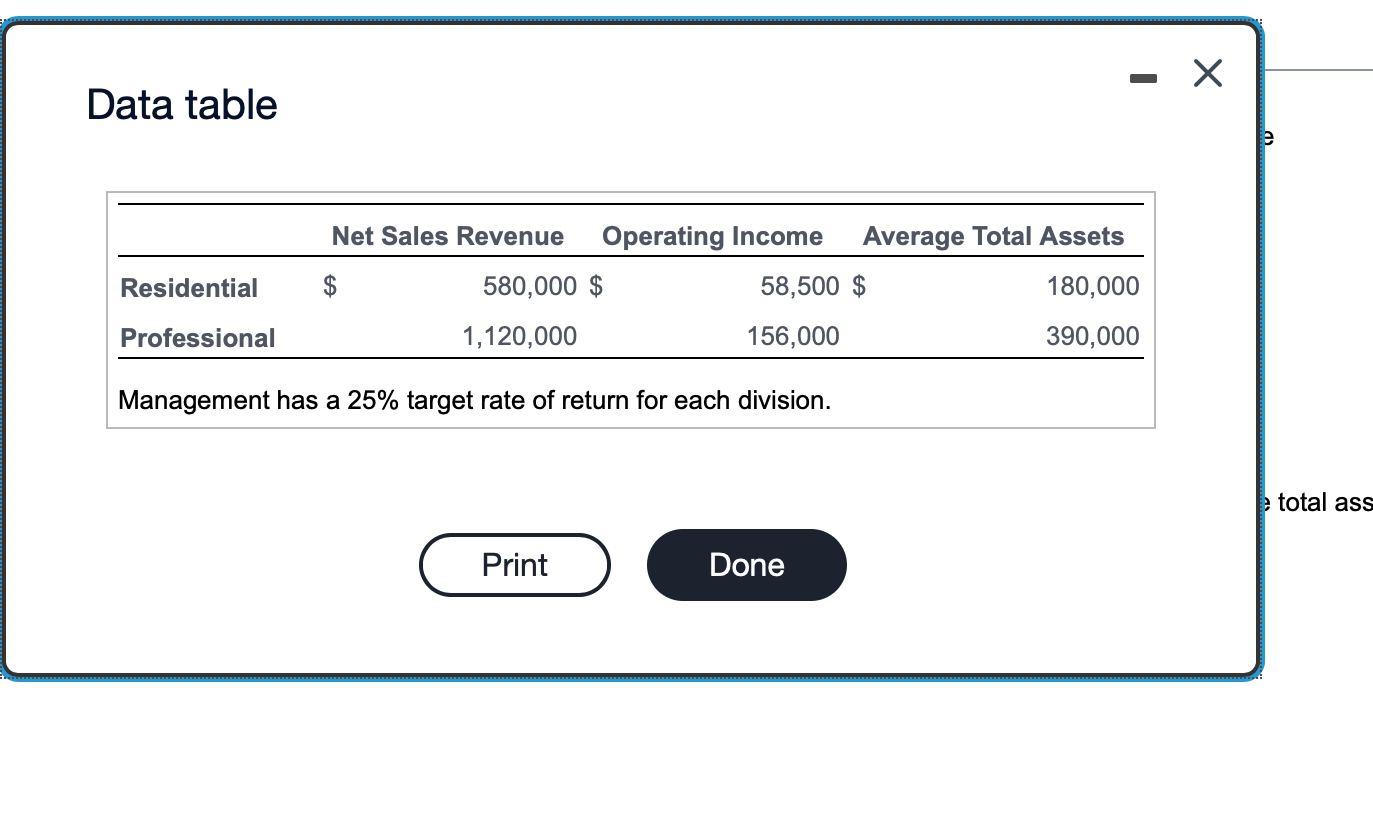Click the Data table dialog title
Image resolution: width=1373 pixels, height=817 pixels.
coord(181,104)
